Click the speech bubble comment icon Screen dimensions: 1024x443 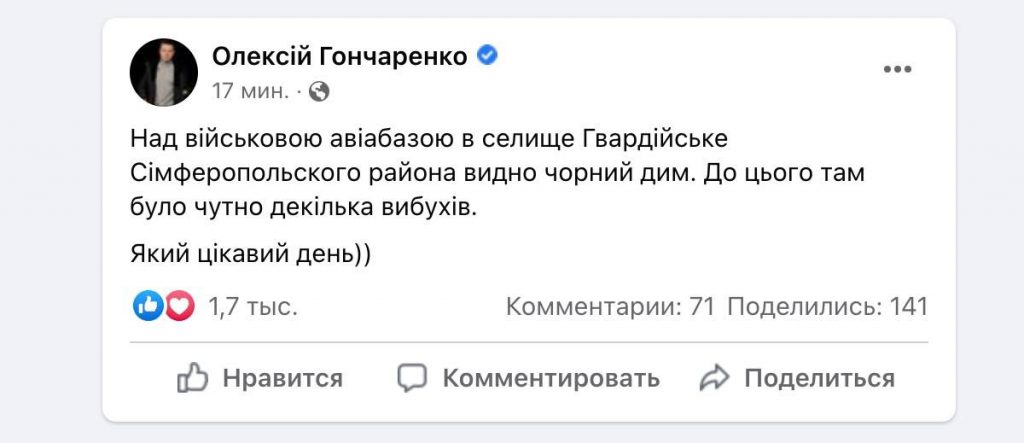(x=412, y=378)
